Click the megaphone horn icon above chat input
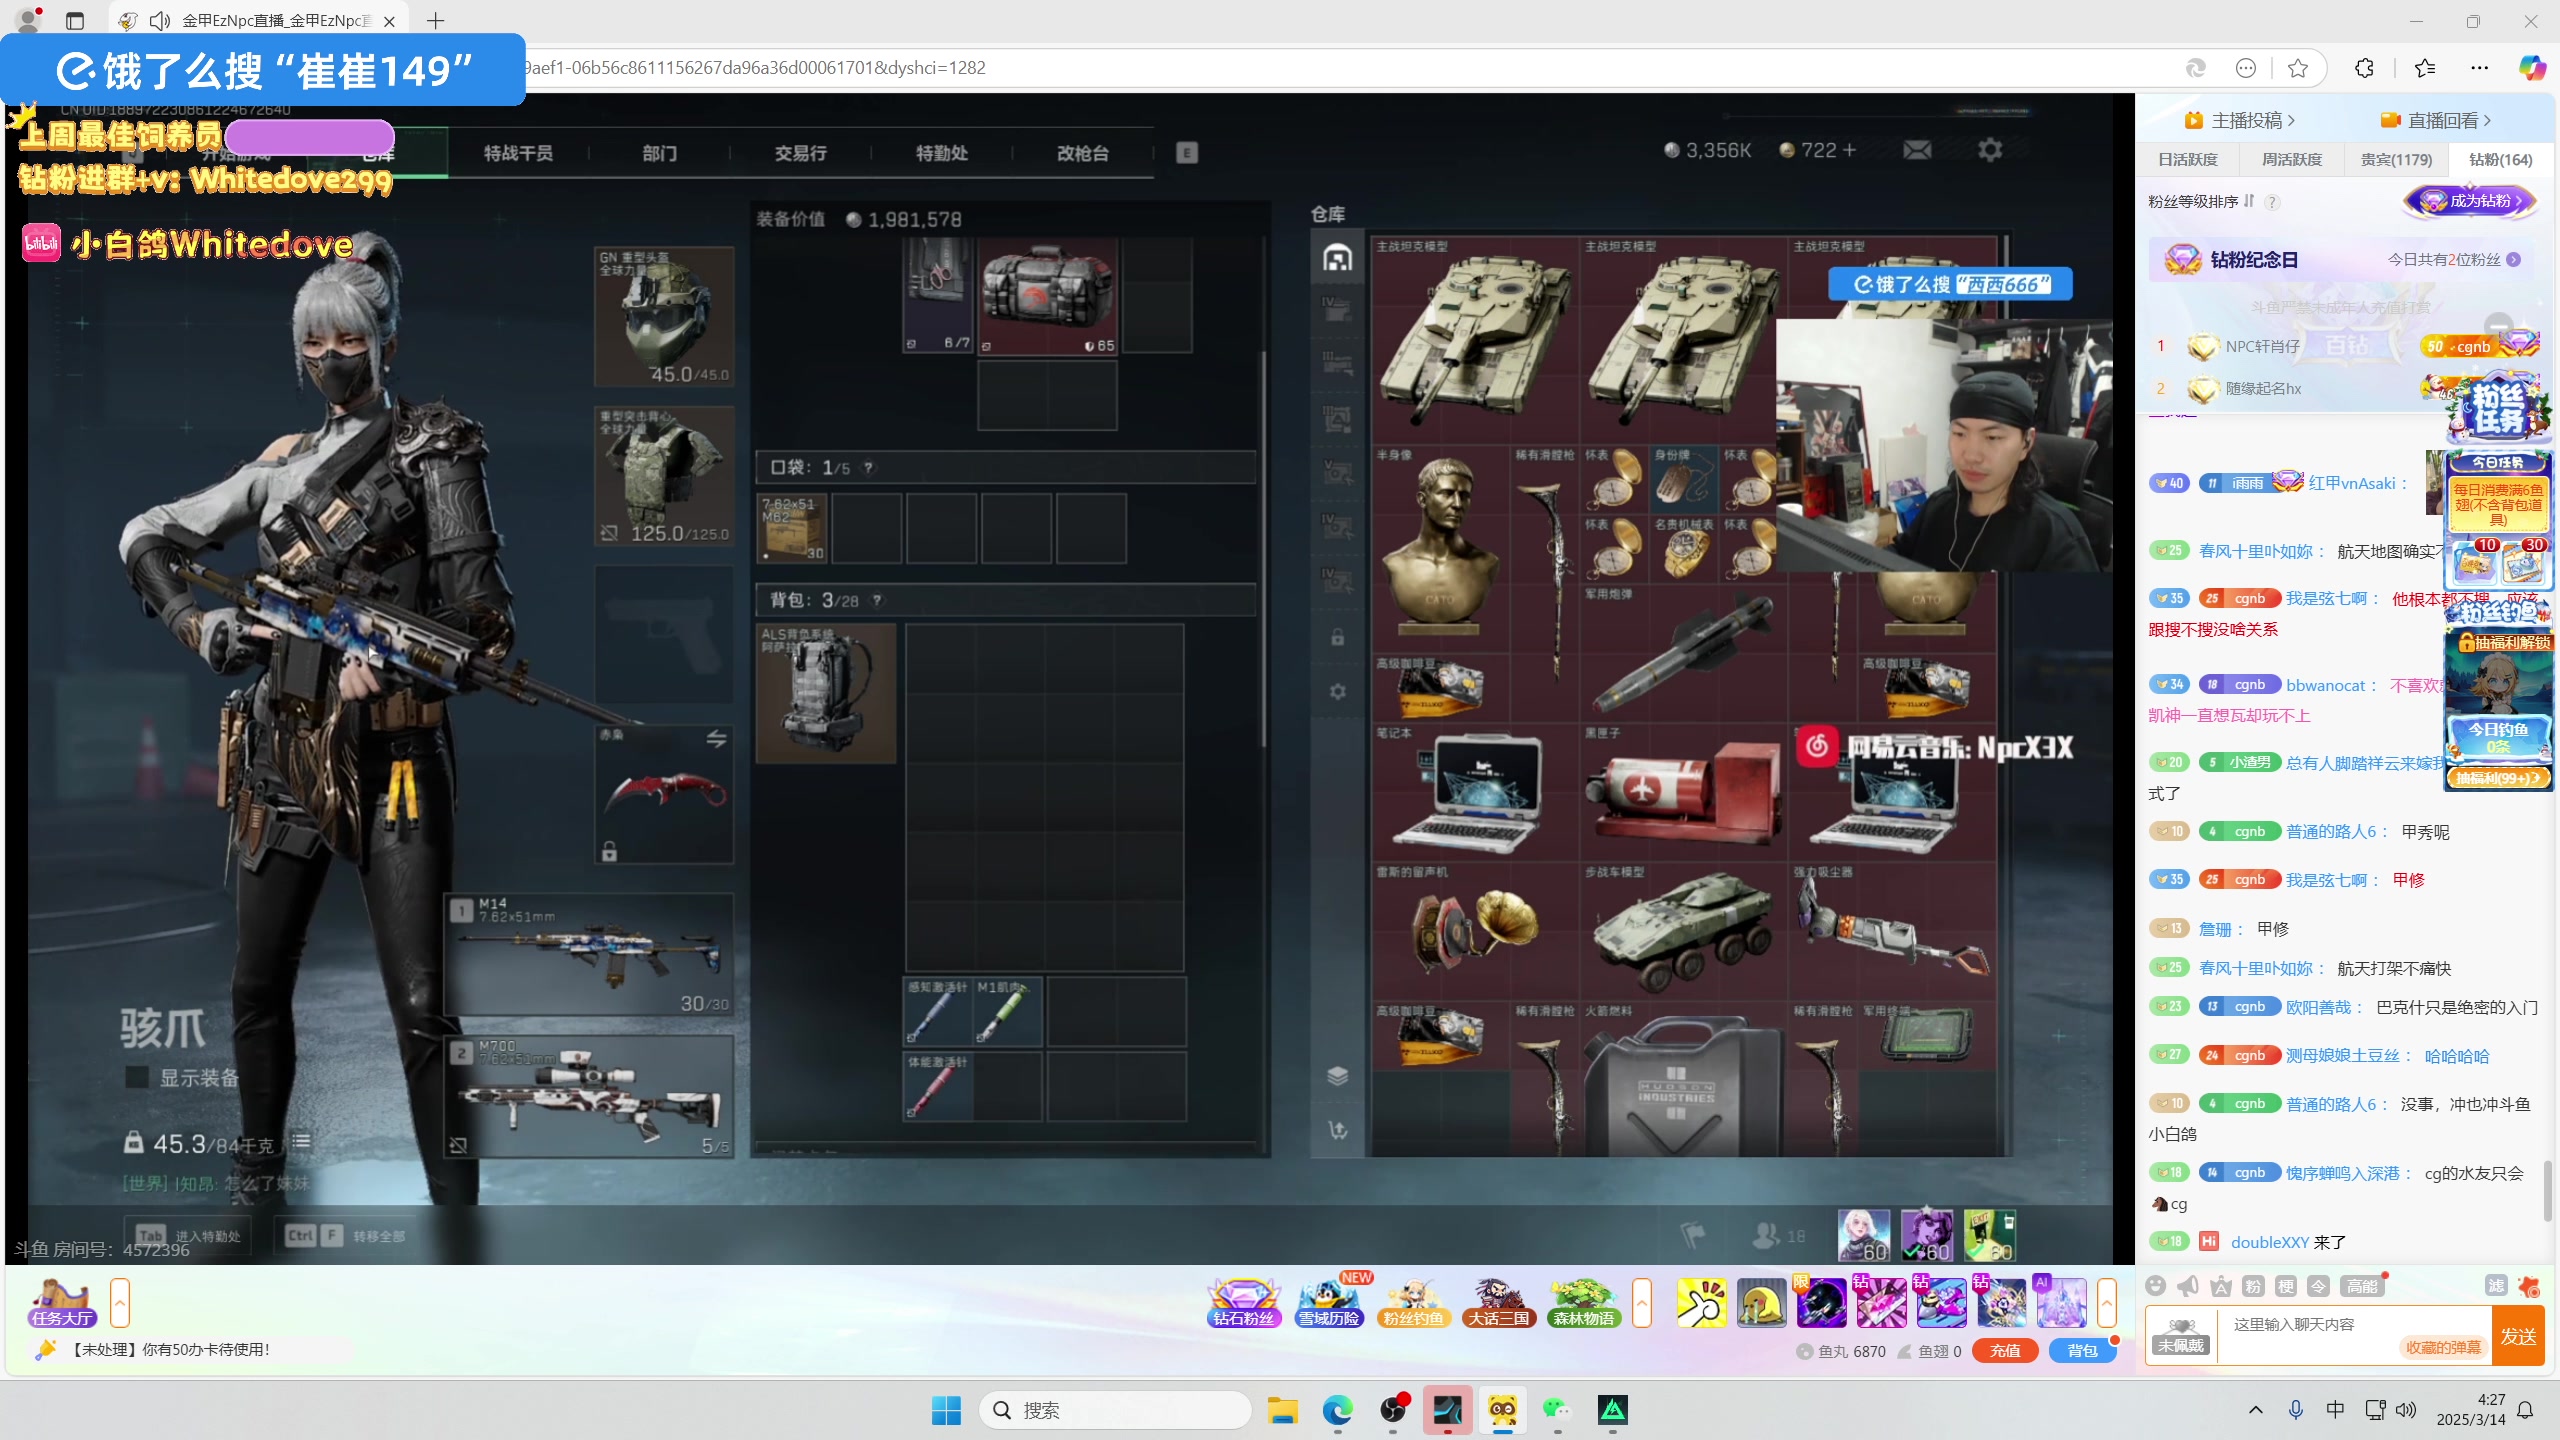2560x1440 pixels. [2188, 1286]
